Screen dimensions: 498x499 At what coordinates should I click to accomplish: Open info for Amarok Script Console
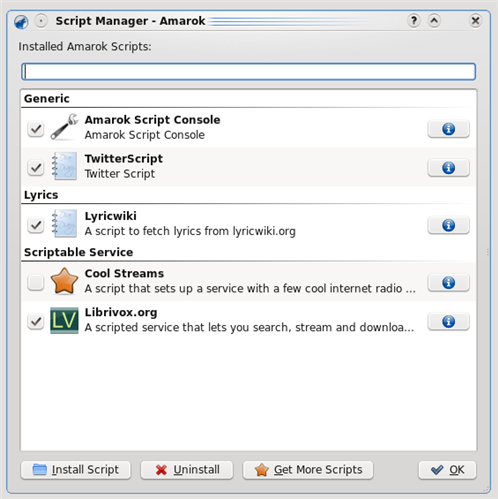point(448,129)
